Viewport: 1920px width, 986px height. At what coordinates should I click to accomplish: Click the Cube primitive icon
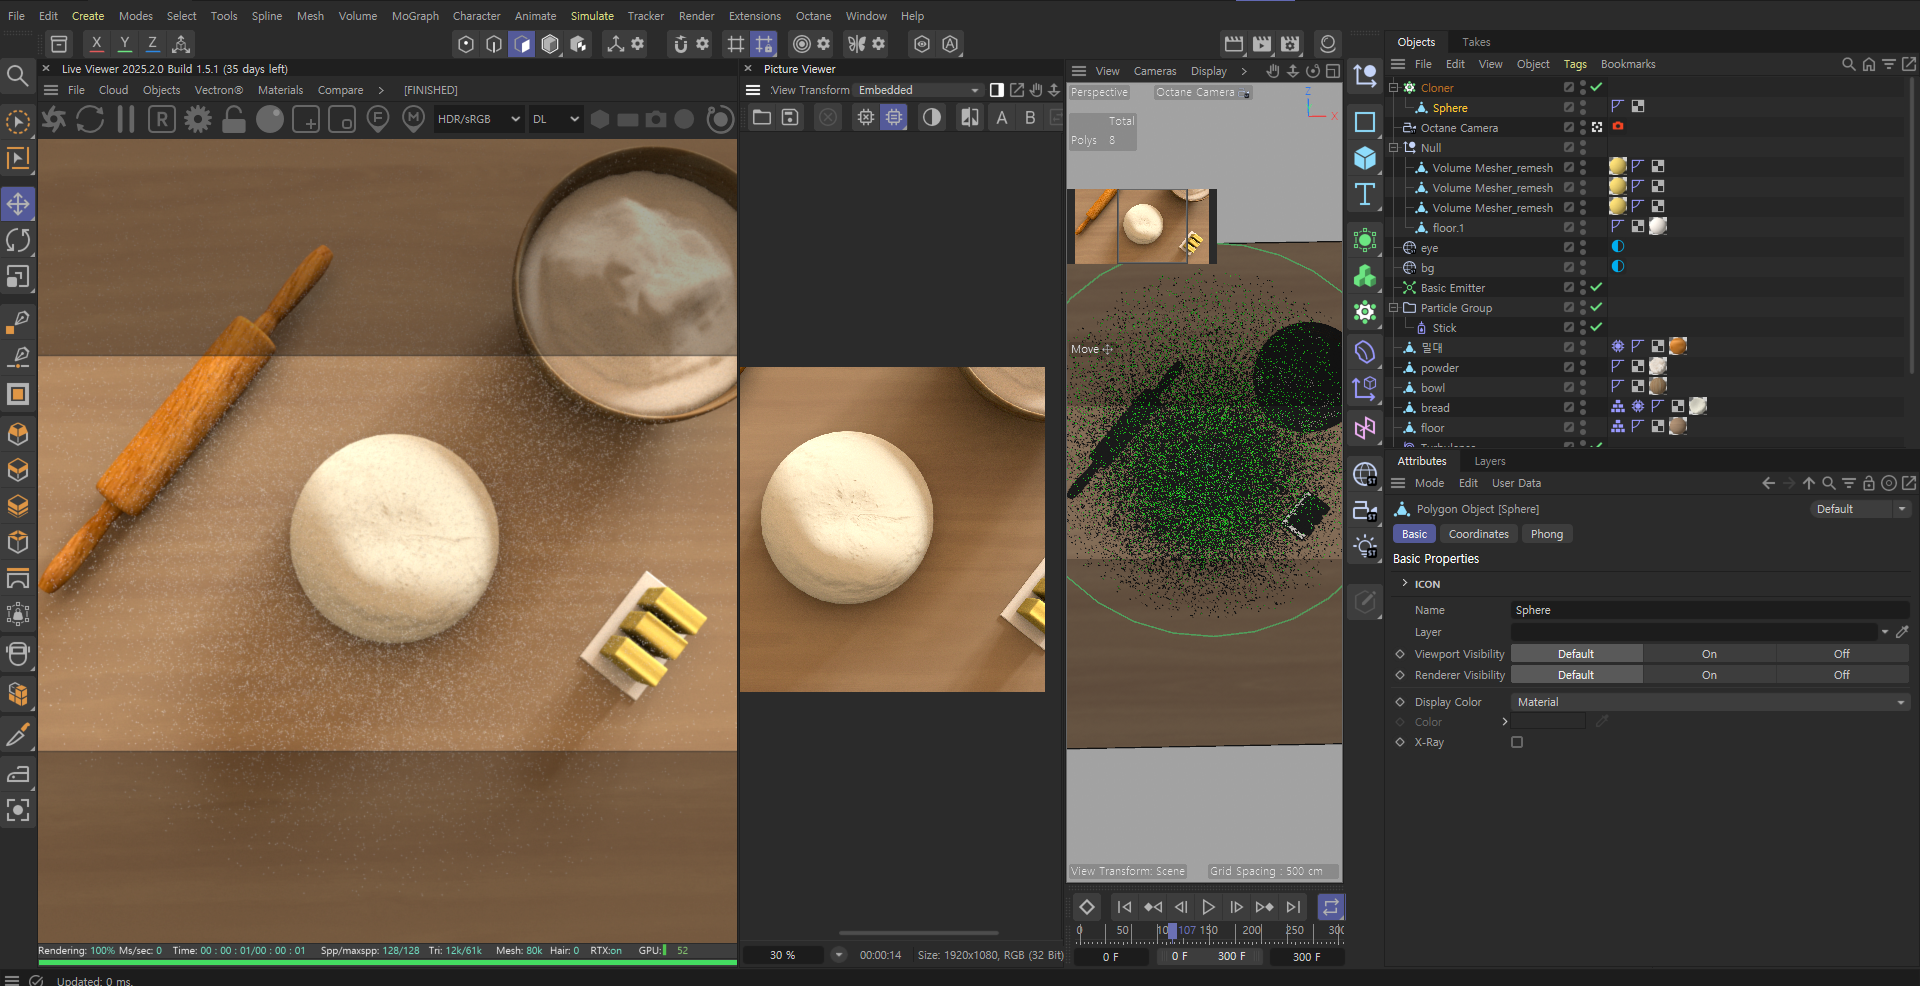click(x=1365, y=158)
